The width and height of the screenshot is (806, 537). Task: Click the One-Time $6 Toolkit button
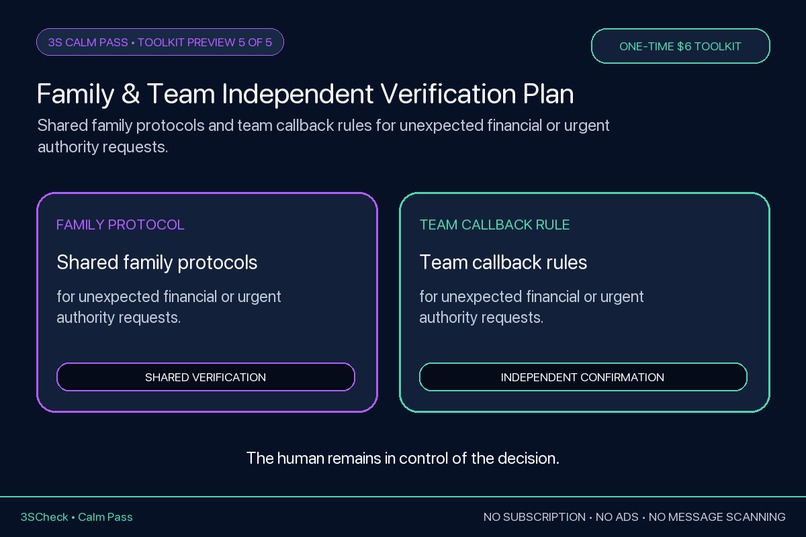pyautogui.click(x=680, y=46)
